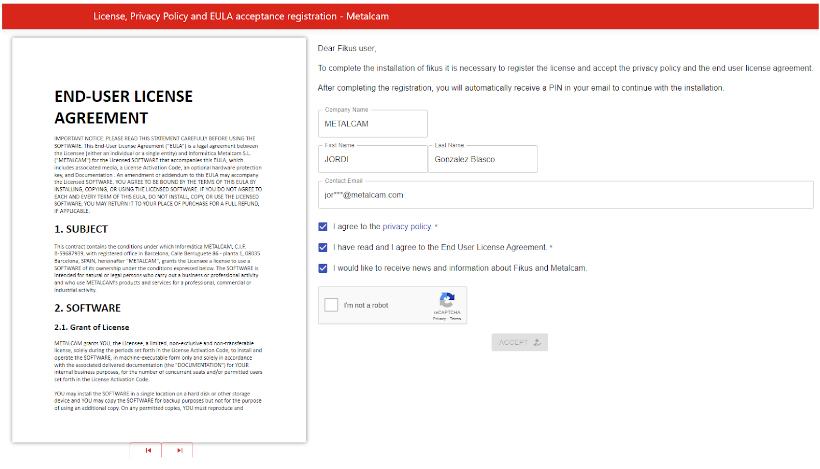Click the reCAPTCHA logo icon
Screen dimensions: 820x469
[x=446, y=300]
